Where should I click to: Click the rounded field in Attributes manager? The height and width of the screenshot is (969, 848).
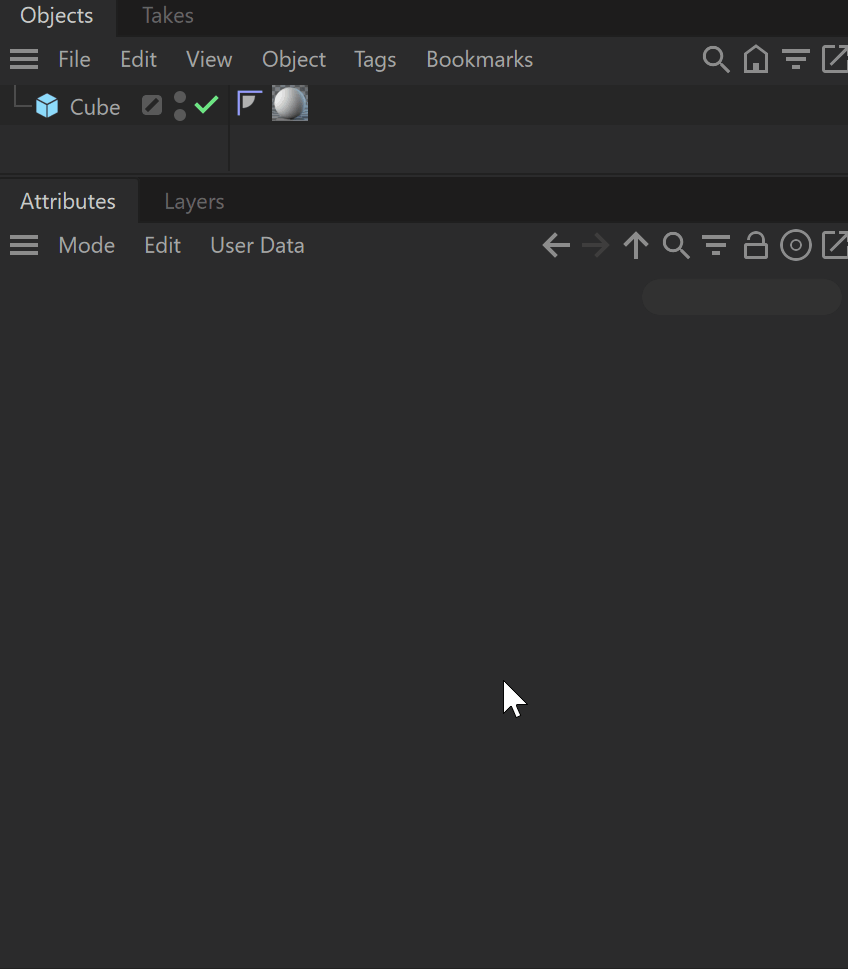[742, 297]
